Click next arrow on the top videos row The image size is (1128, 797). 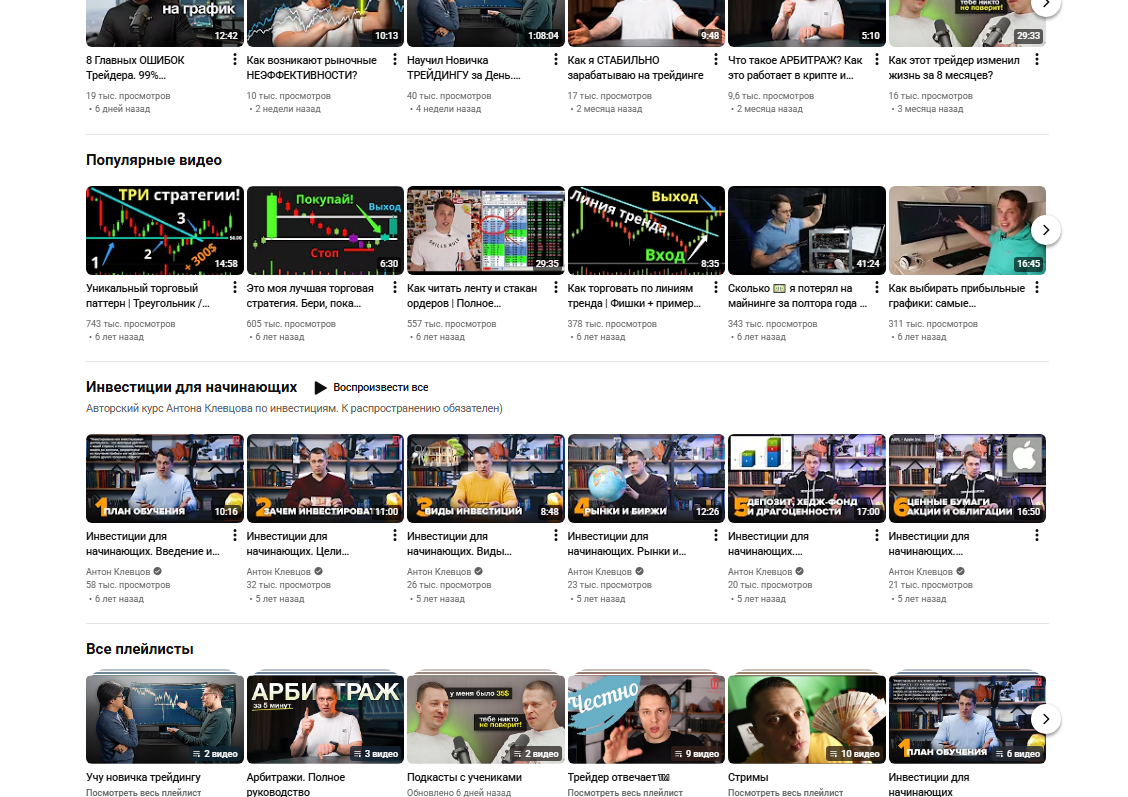[x=1045, y=4]
